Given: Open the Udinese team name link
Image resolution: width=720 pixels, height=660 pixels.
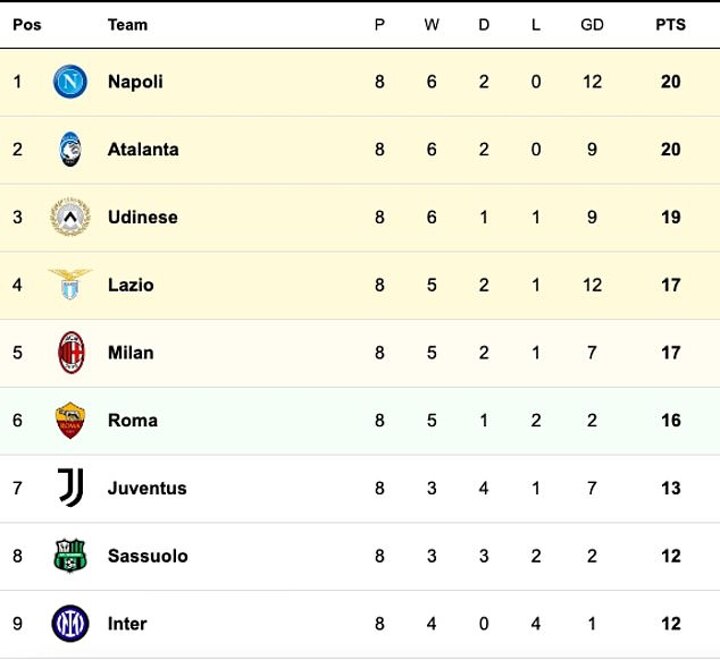Looking at the screenshot, I should point(142,217).
